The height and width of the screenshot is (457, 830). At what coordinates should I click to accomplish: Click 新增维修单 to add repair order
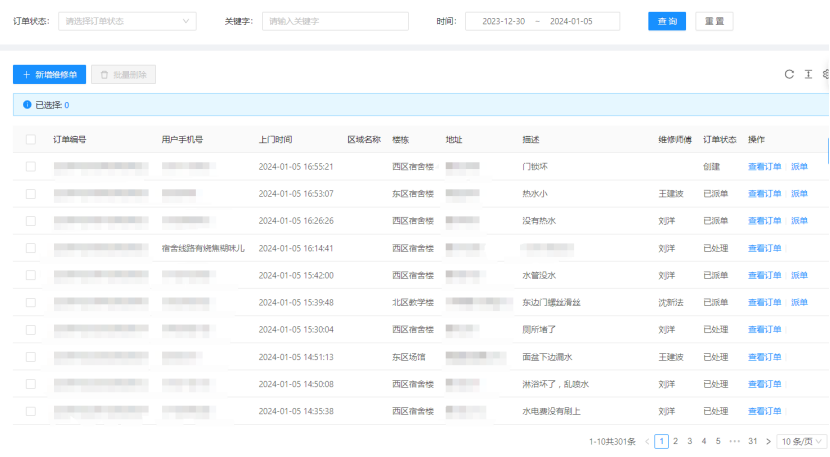tap(49, 75)
